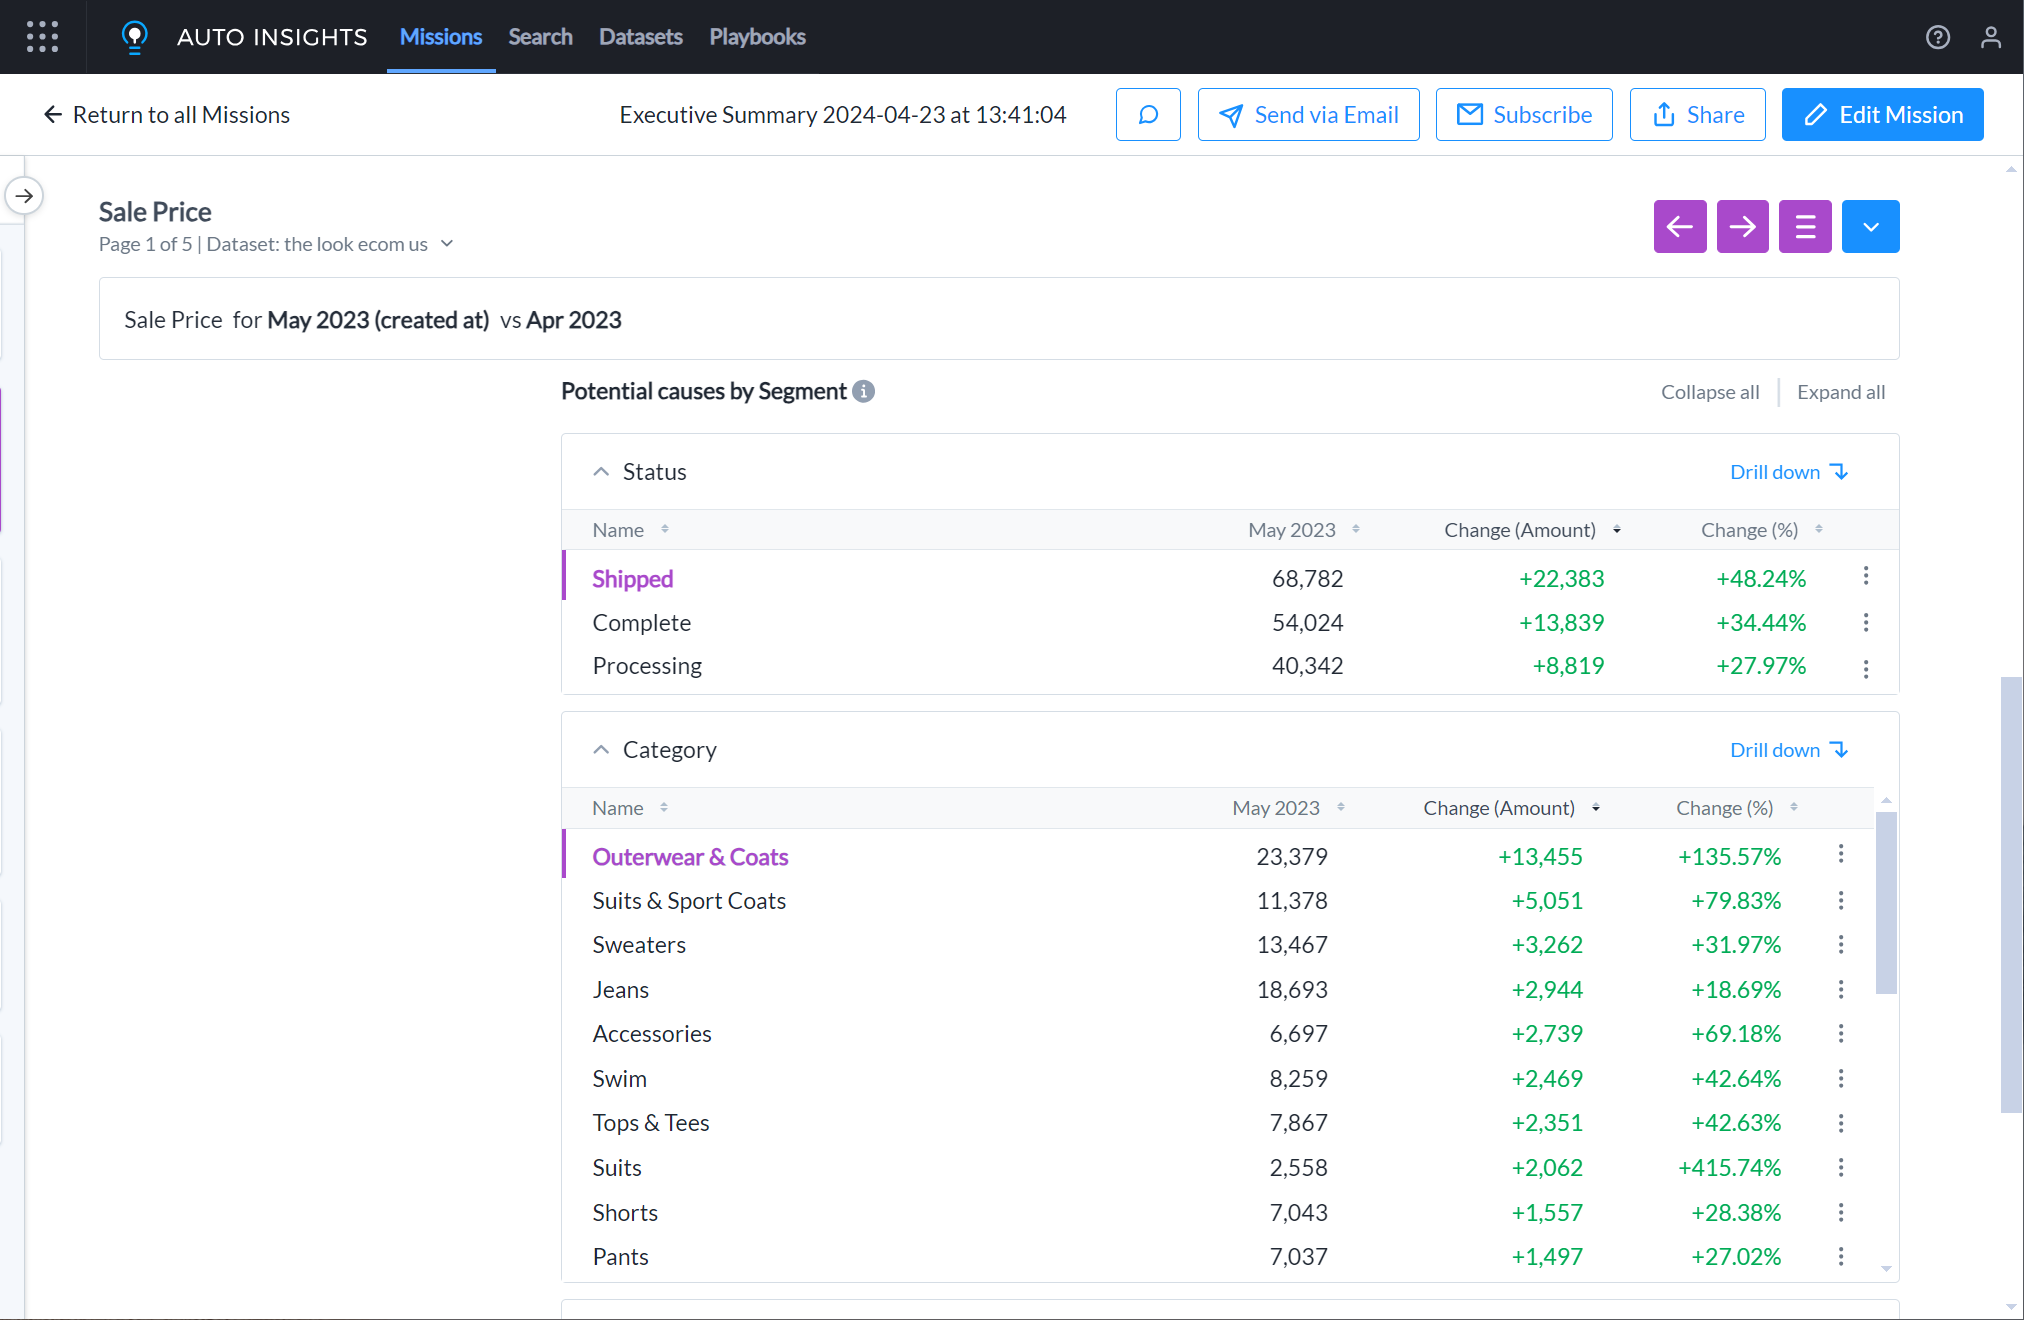This screenshot has height=1320, width=2024.
Task: Open the Playbooks menu item
Action: tap(757, 37)
